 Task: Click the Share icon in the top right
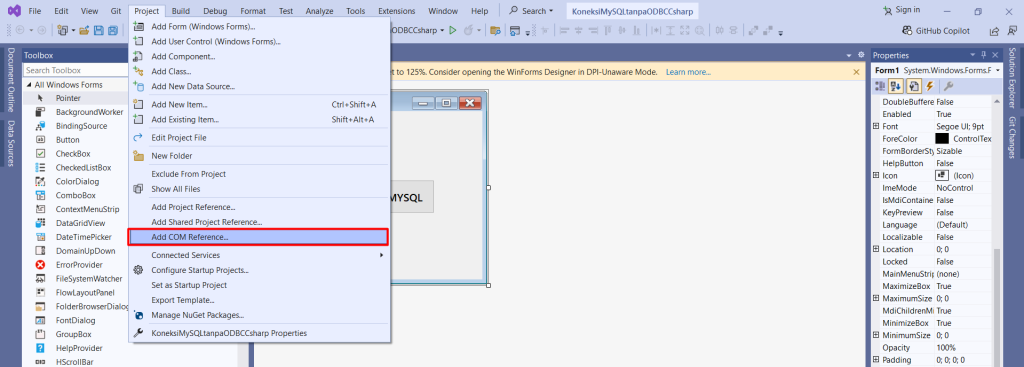tap(994, 31)
